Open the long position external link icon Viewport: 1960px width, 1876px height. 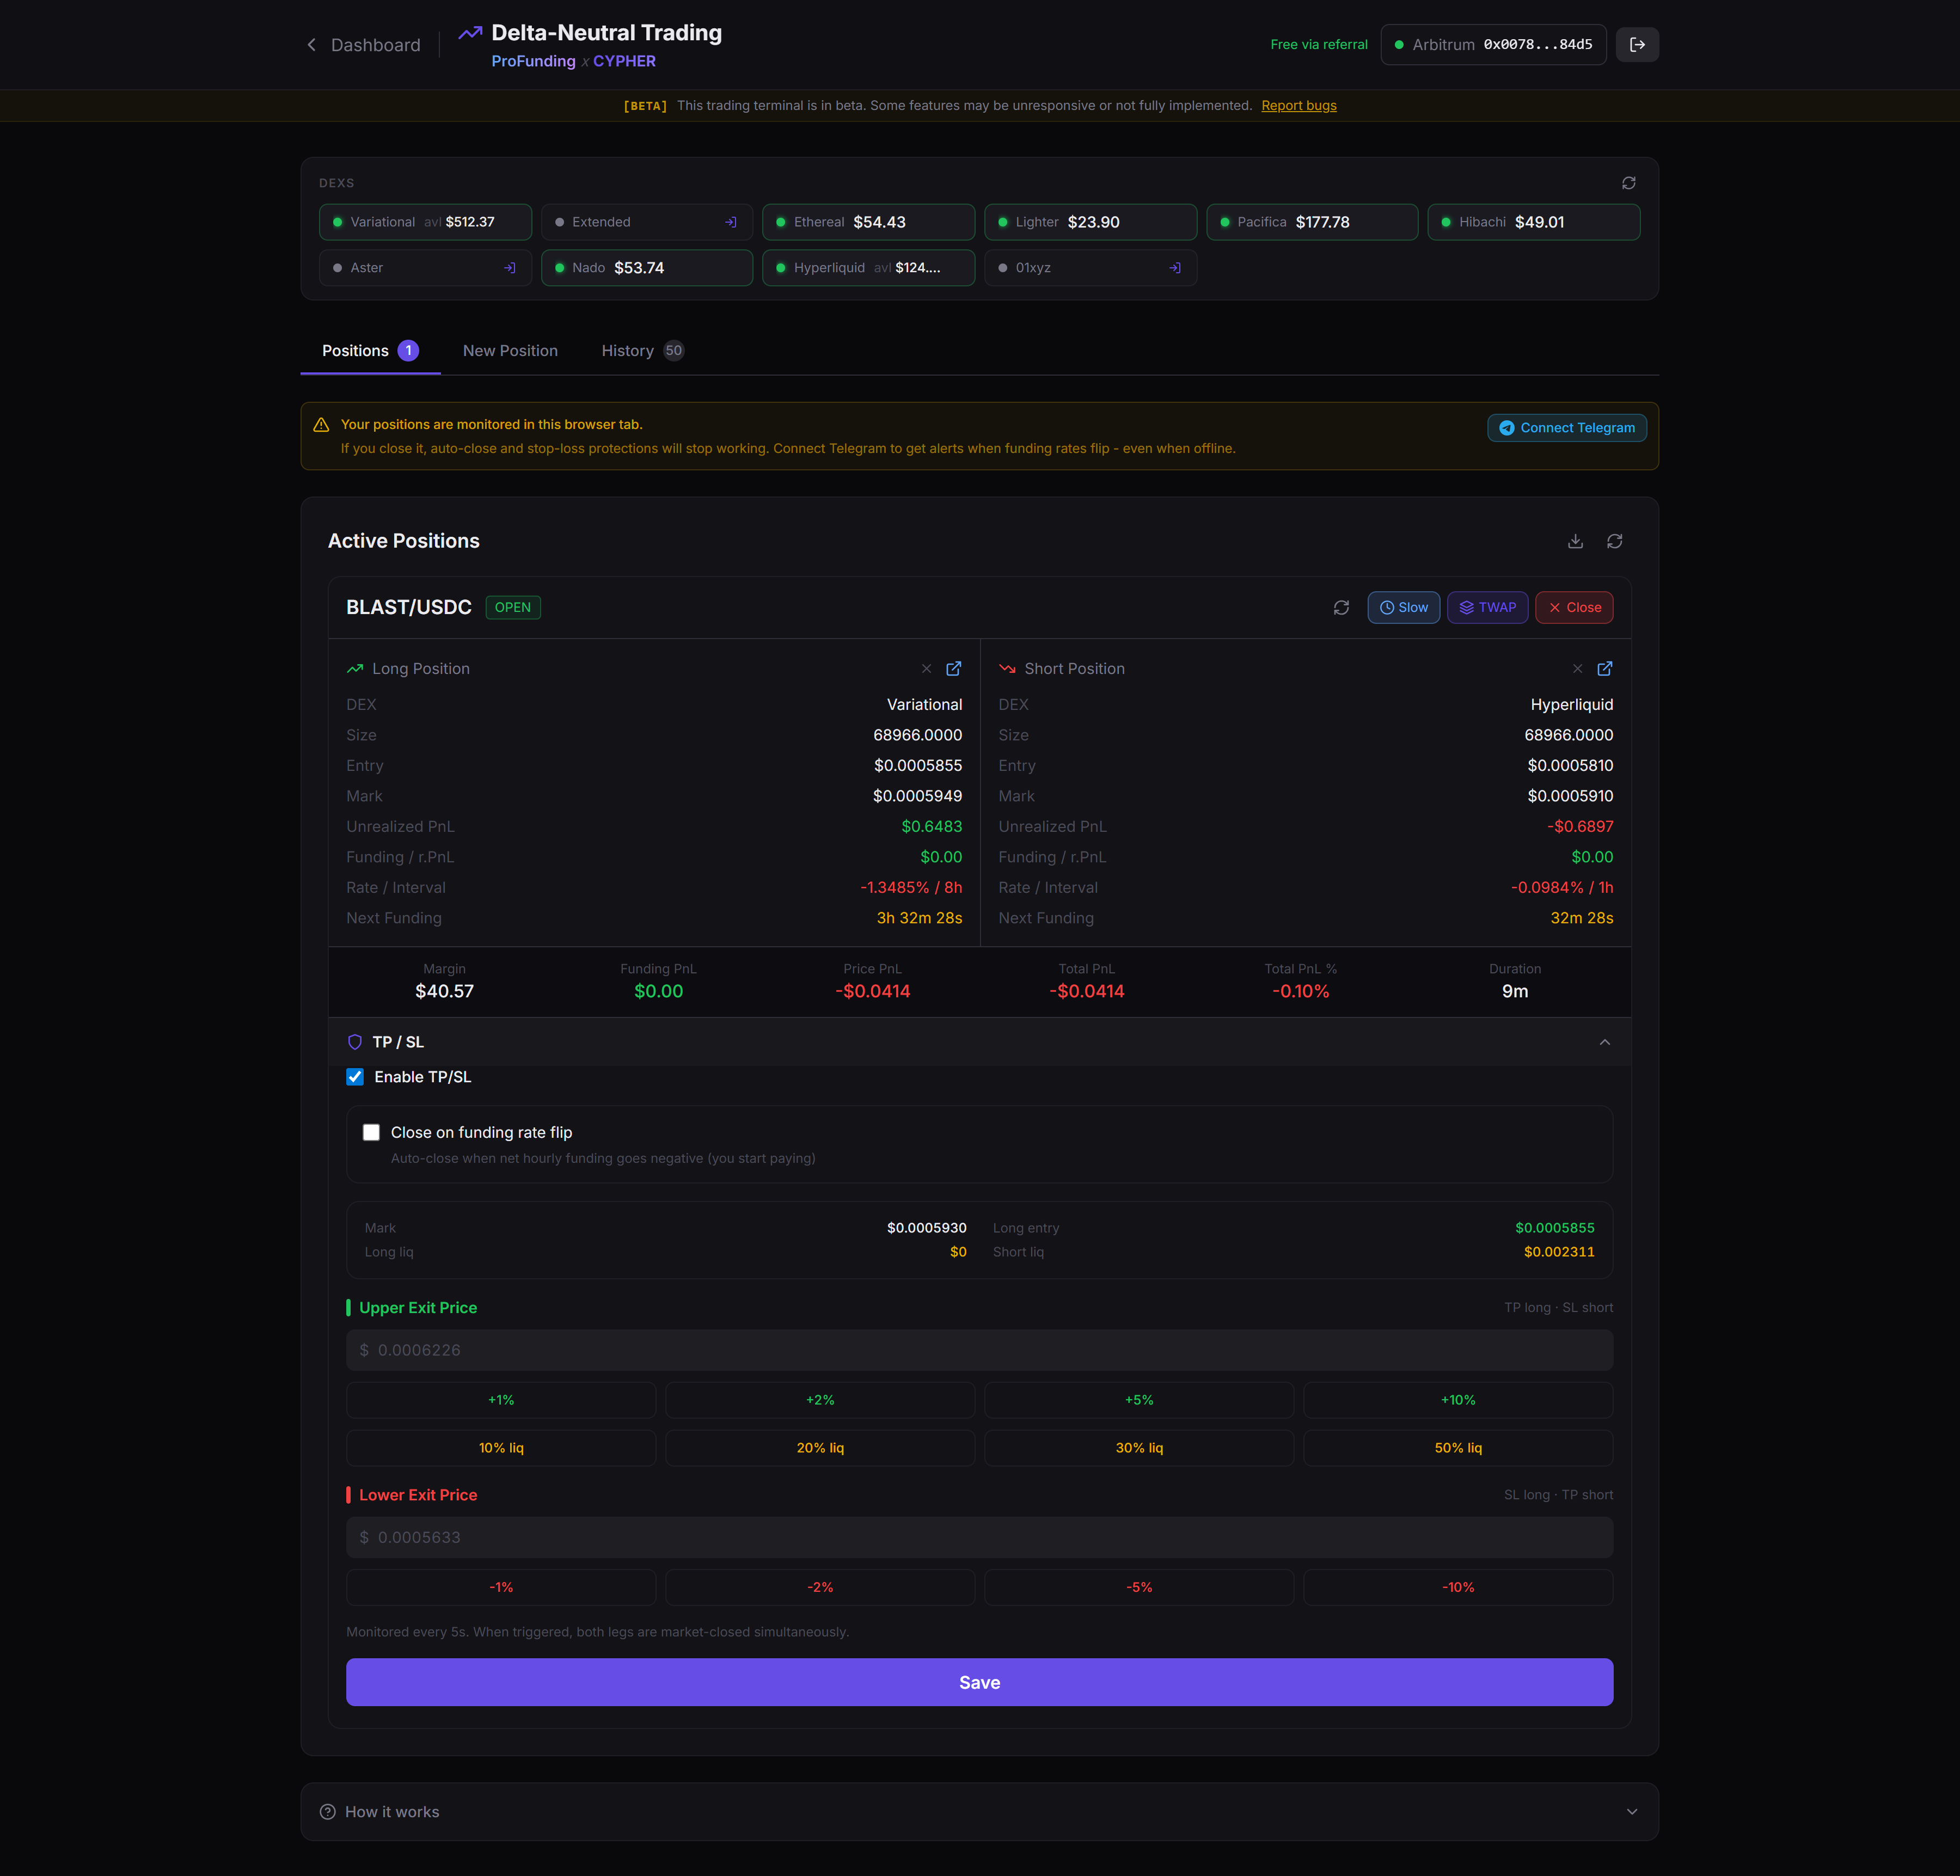click(953, 669)
